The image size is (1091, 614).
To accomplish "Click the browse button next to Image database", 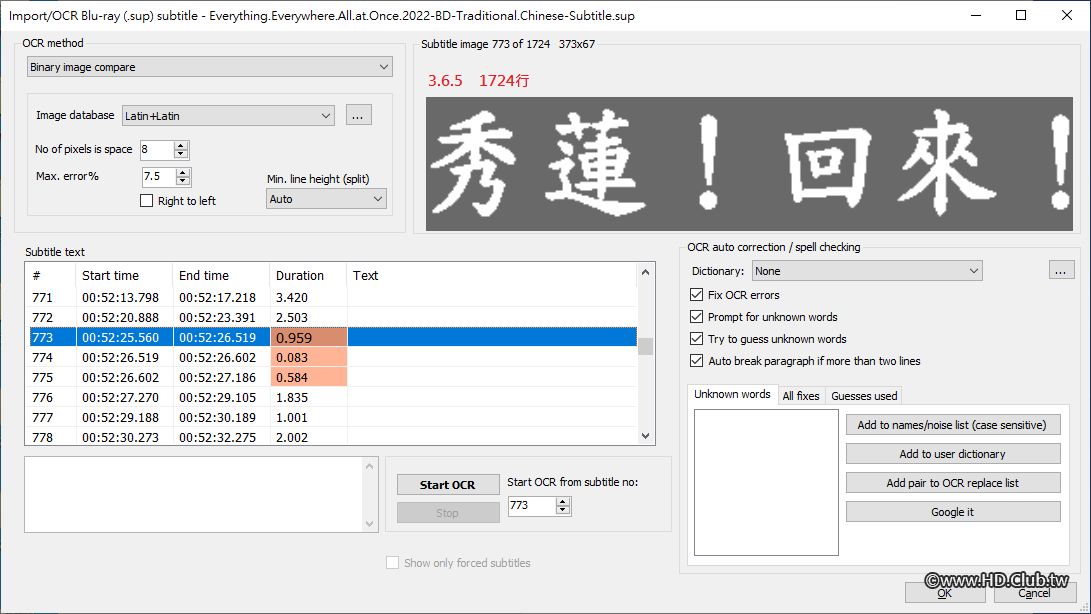I will point(358,116).
